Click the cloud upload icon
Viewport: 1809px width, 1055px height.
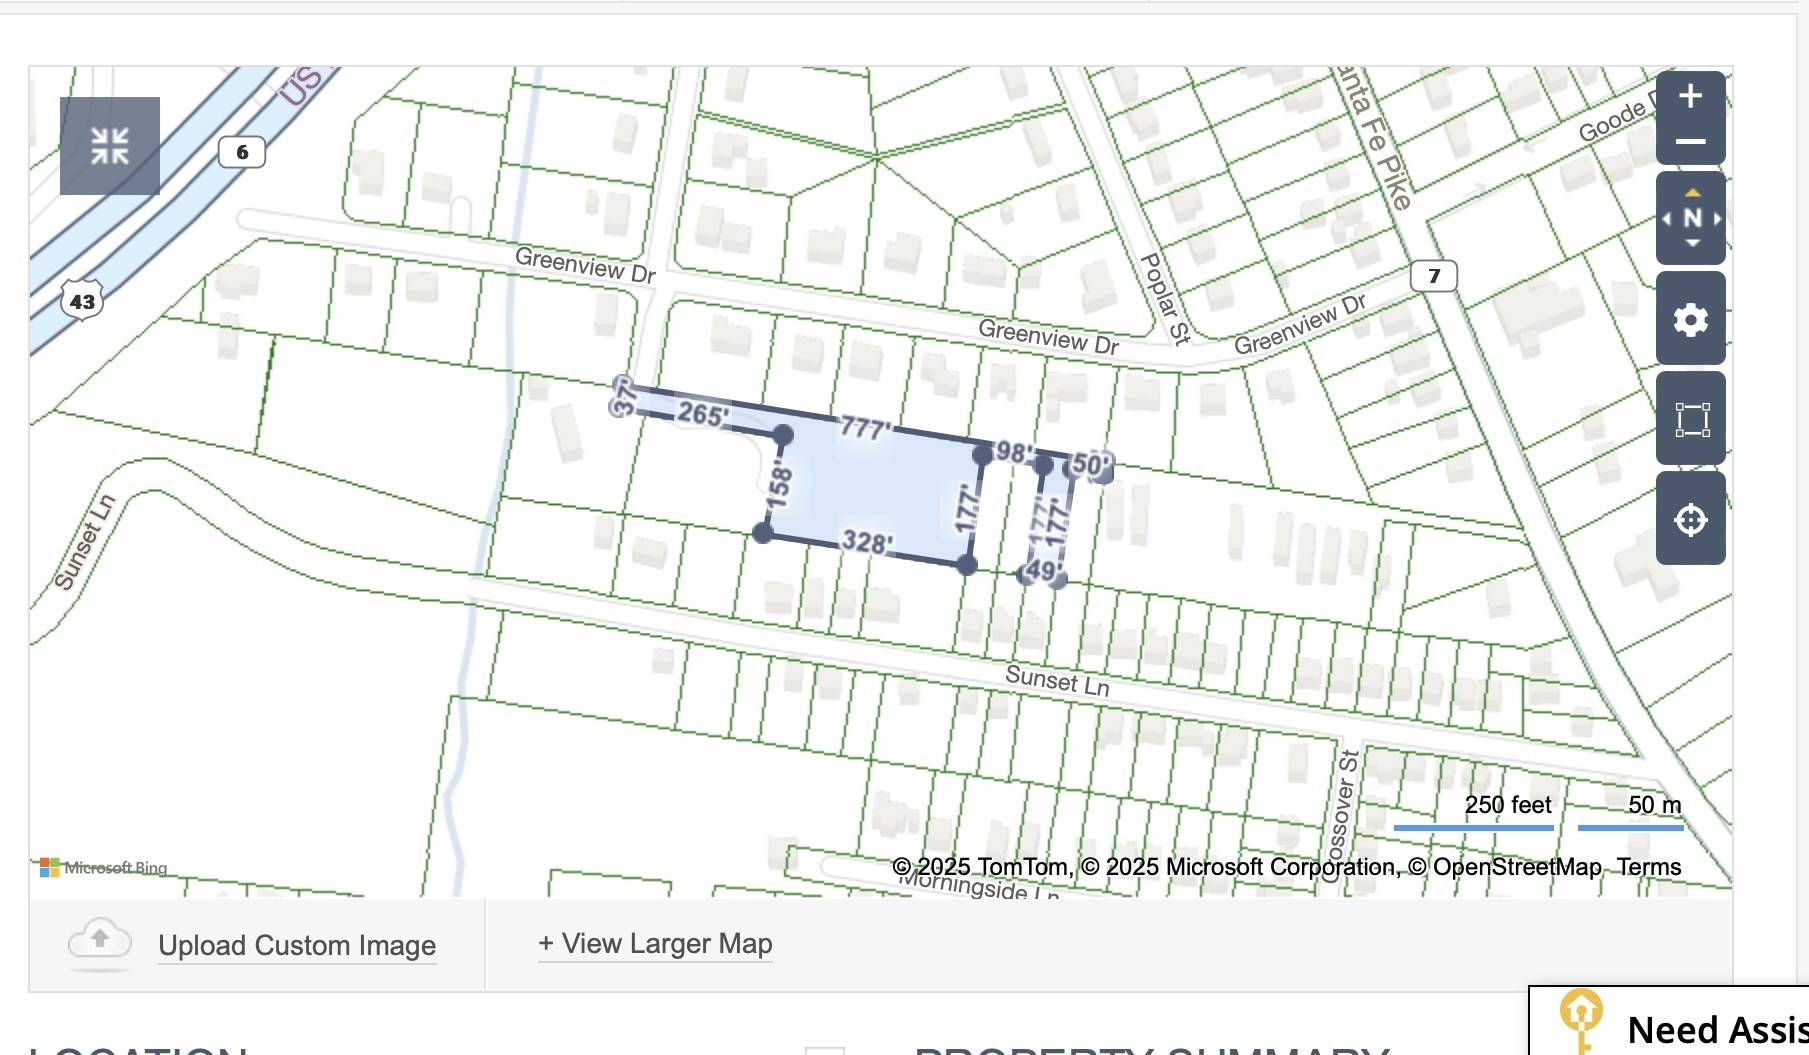click(100, 941)
